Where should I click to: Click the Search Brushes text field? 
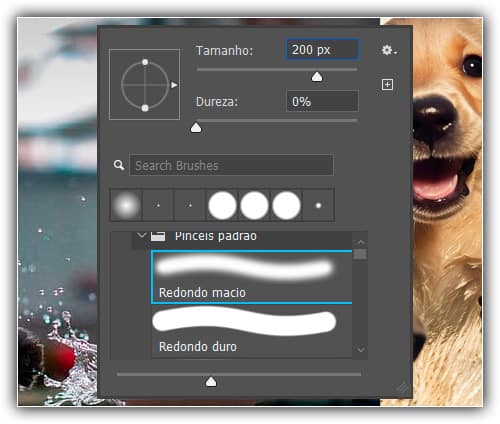[x=231, y=165]
